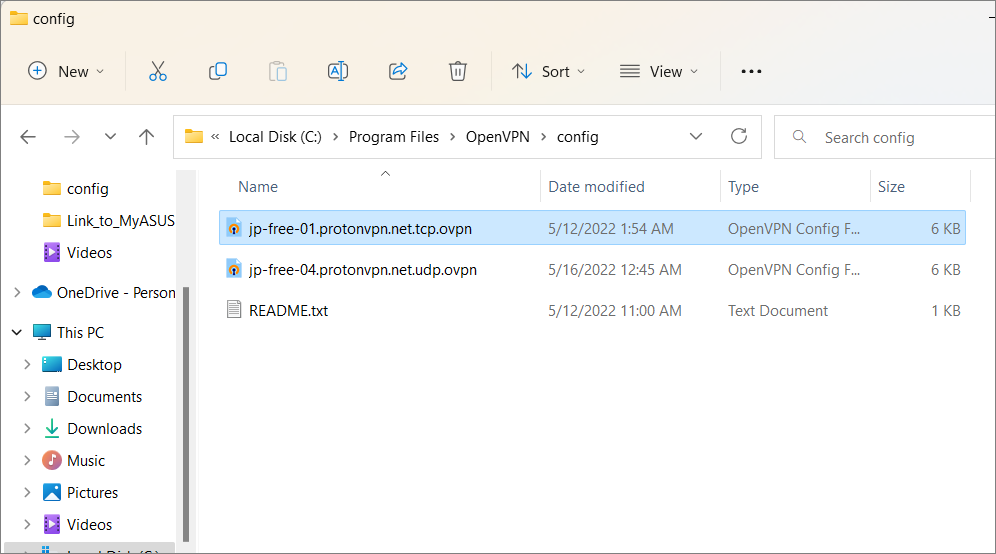
Task: Go up one folder level
Action: (147, 137)
